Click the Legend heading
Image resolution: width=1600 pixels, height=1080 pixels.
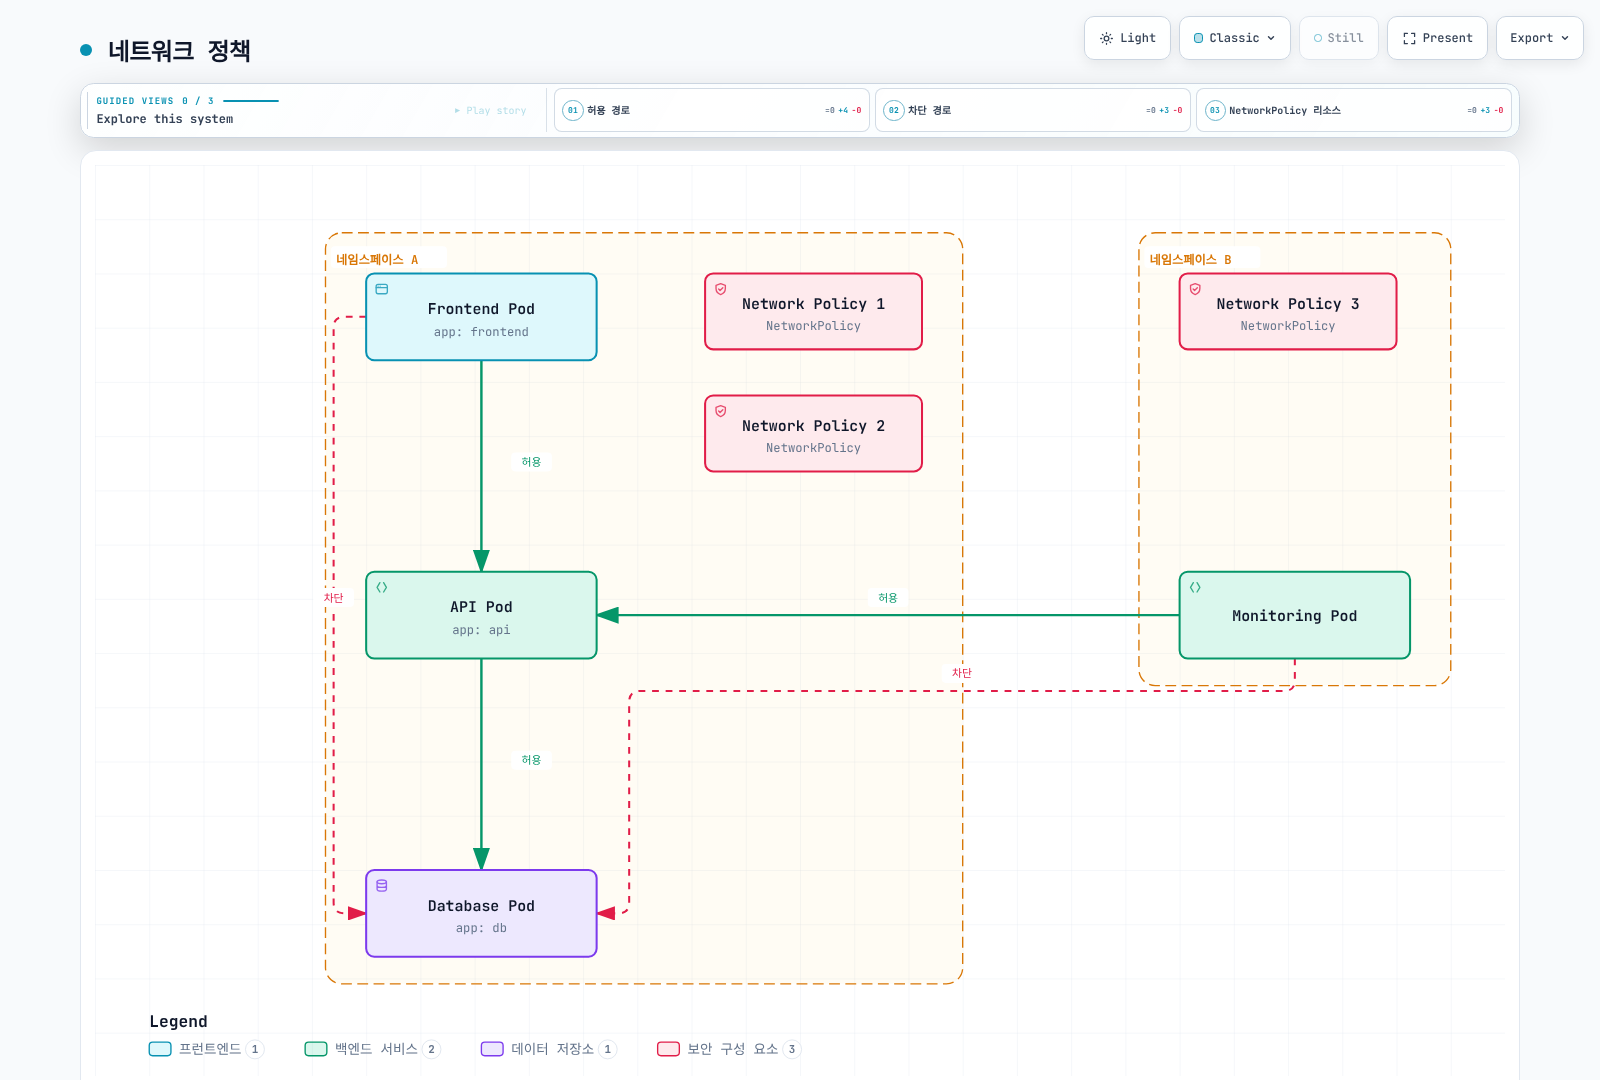pyautogui.click(x=179, y=1021)
